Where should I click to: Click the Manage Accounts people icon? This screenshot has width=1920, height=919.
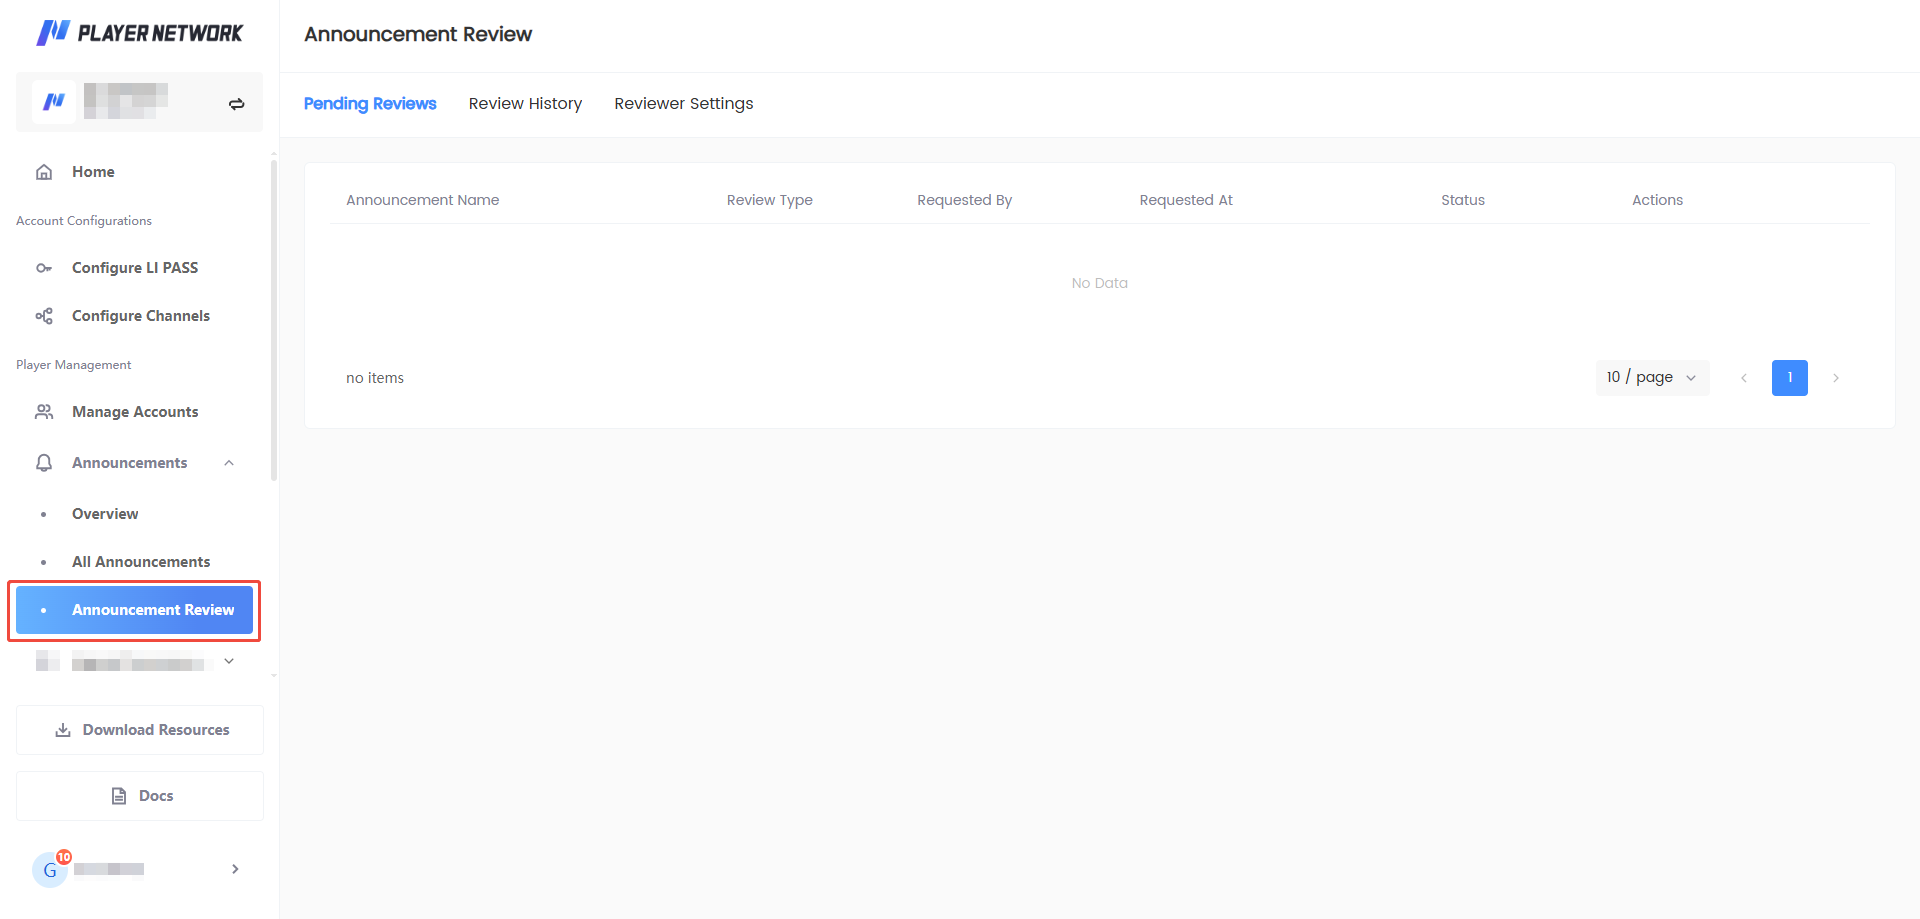tap(44, 412)
